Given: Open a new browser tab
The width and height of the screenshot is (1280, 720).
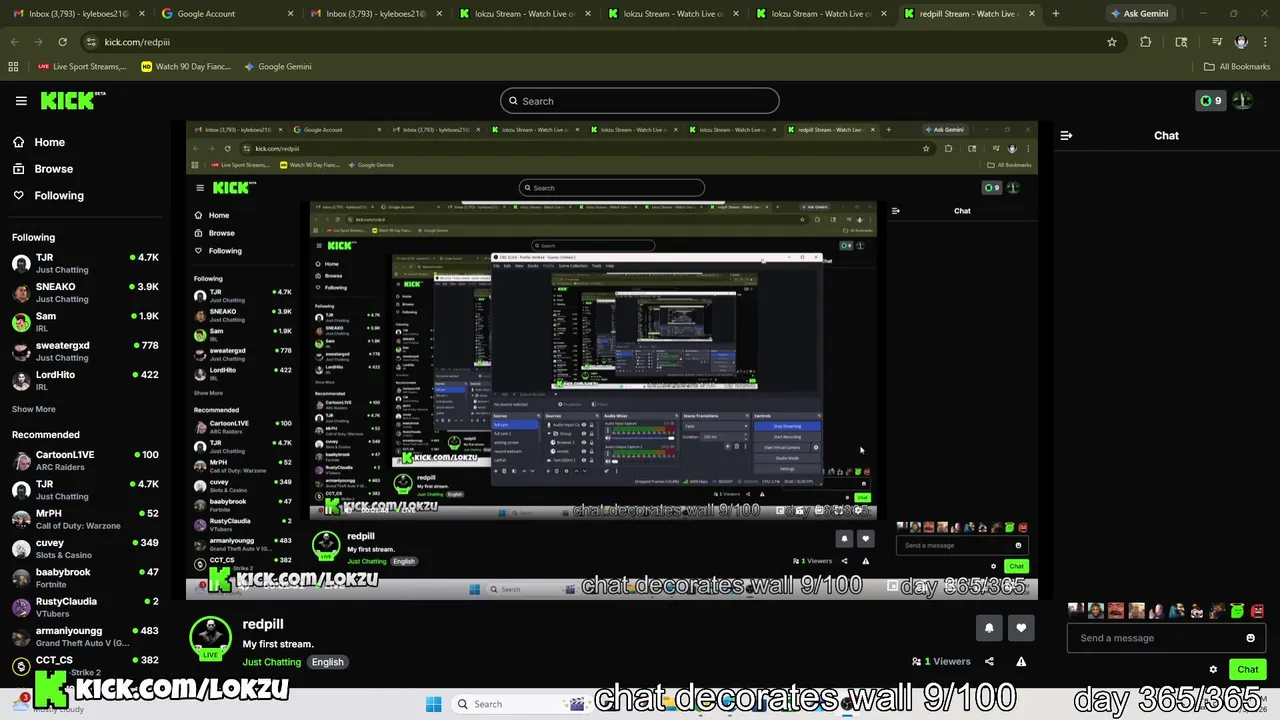Looking at the screenshot, I should pyautogui.click(x=1055, y=14).
